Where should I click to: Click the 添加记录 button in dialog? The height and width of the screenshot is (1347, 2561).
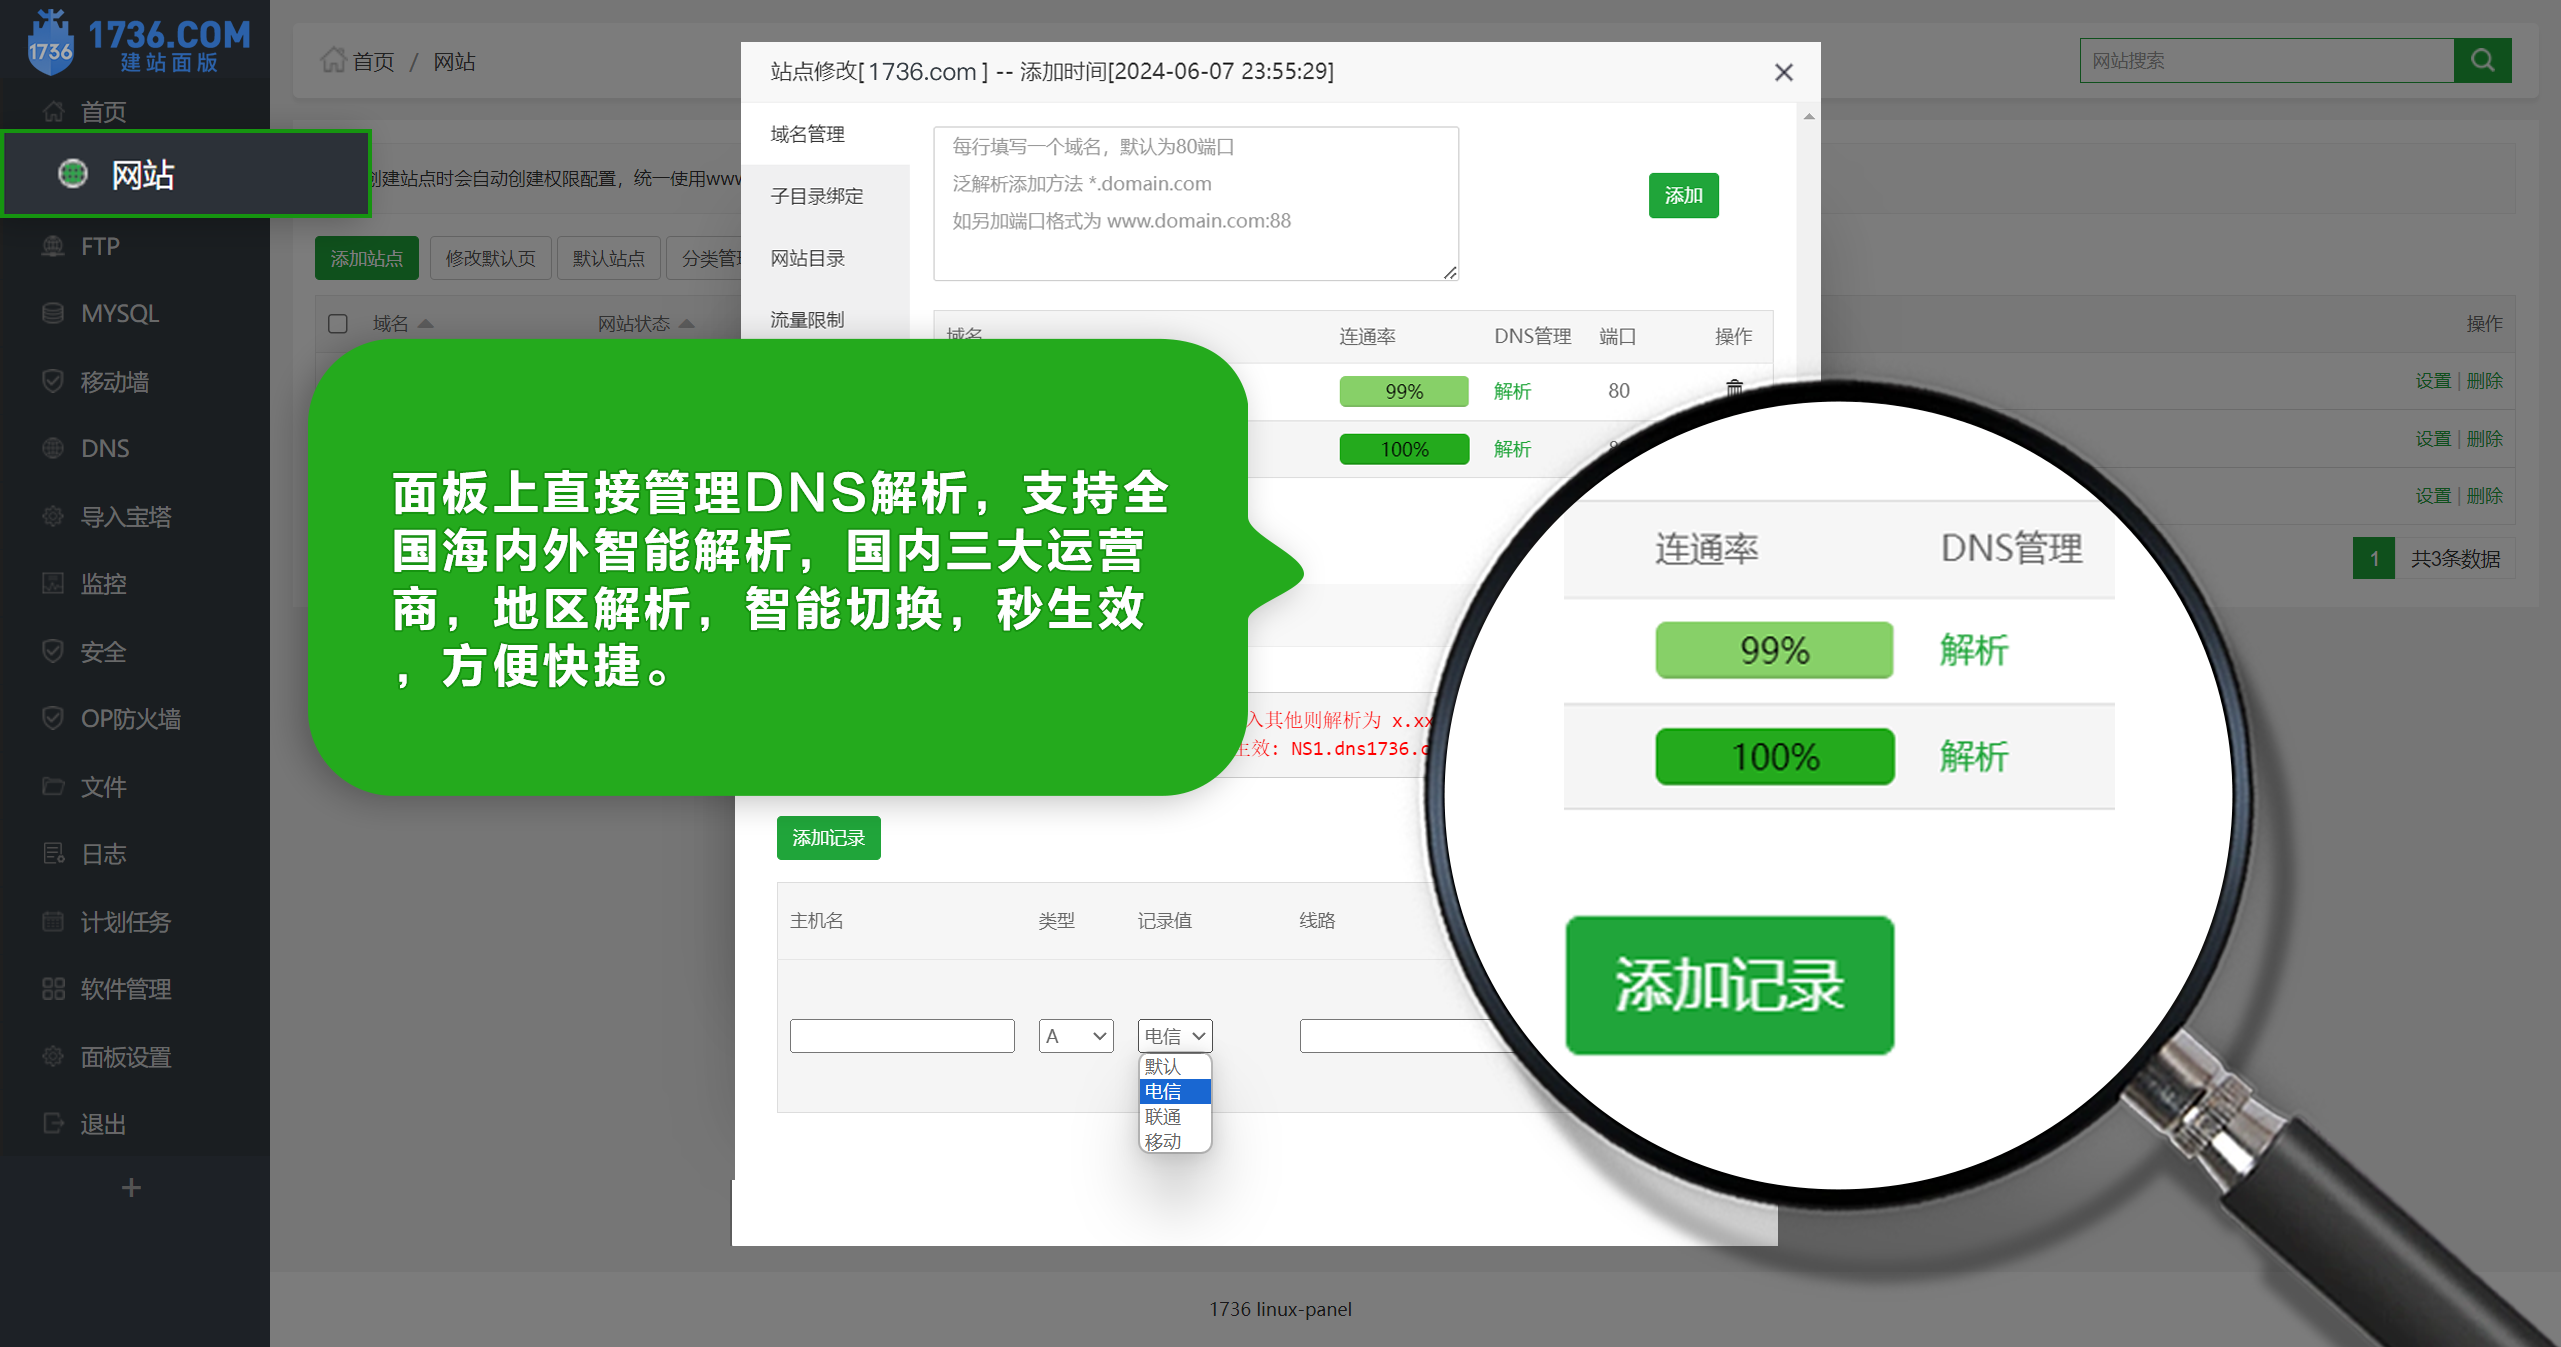828,838
